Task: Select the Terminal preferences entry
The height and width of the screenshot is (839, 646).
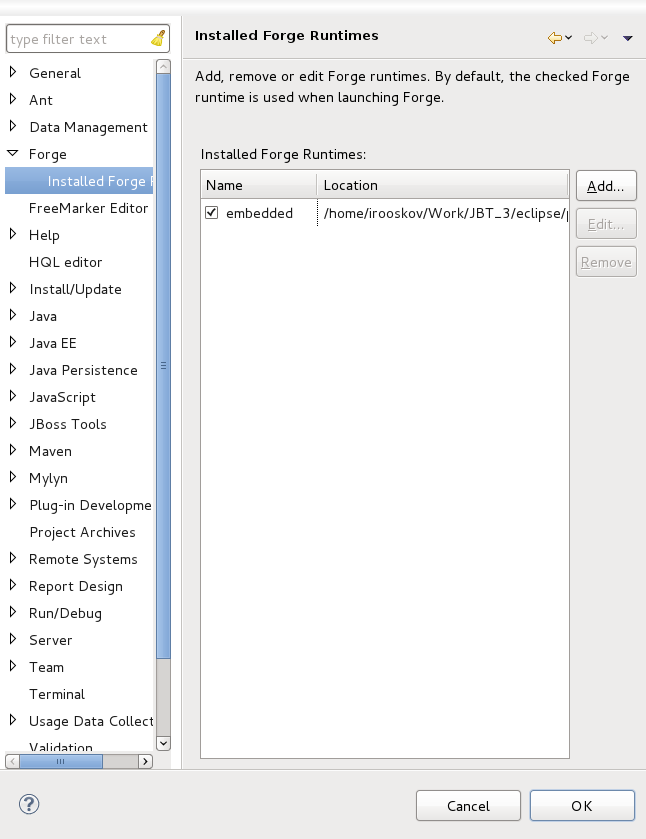Action: [x=57, y=694]
